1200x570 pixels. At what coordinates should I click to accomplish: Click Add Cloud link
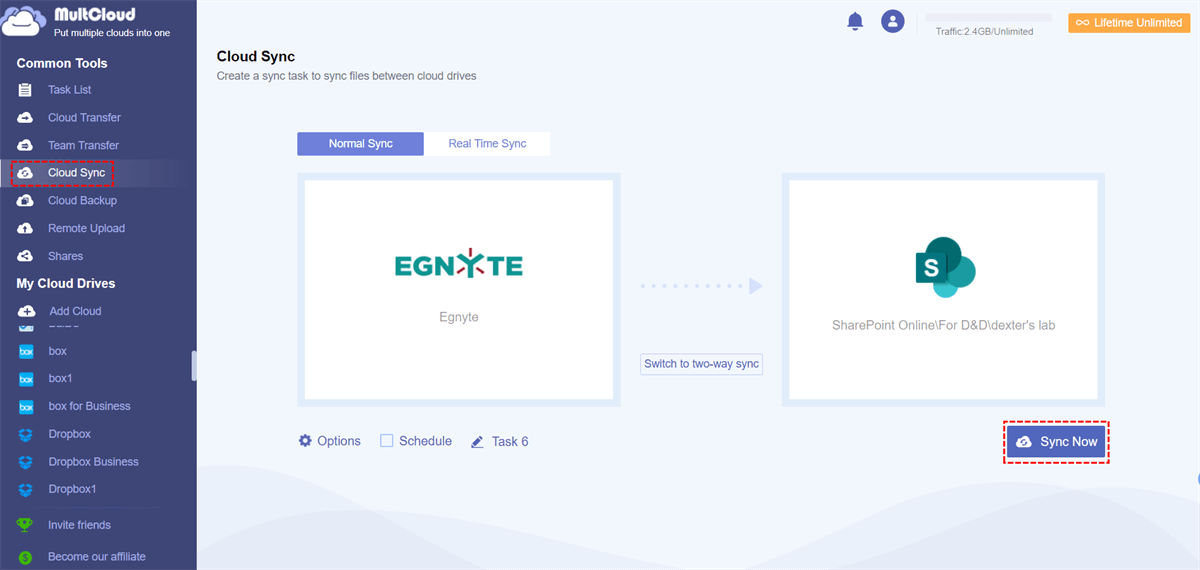coord(76,311)
